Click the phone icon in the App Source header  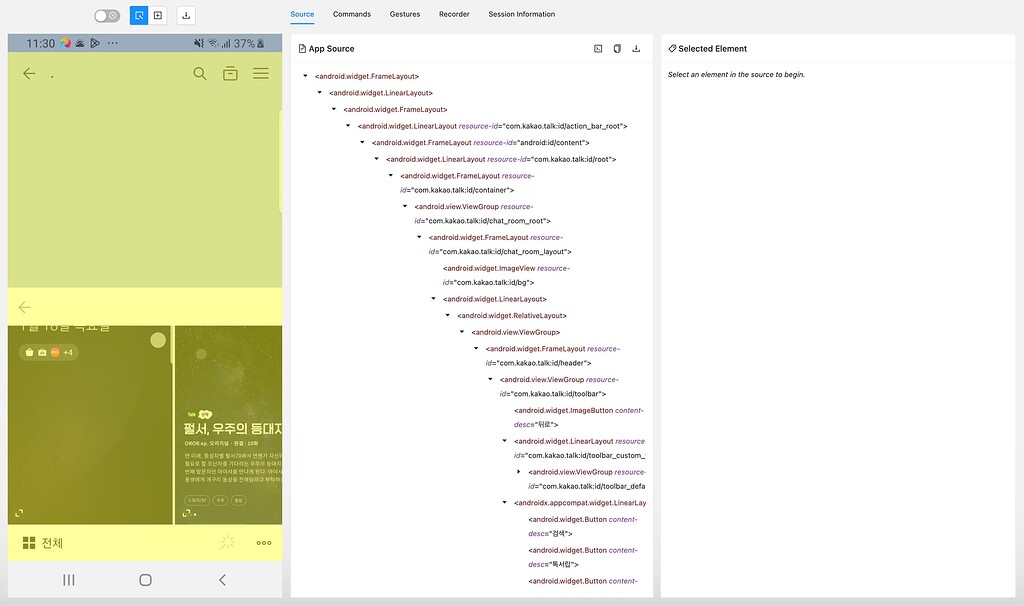click(x=617, y=47)
